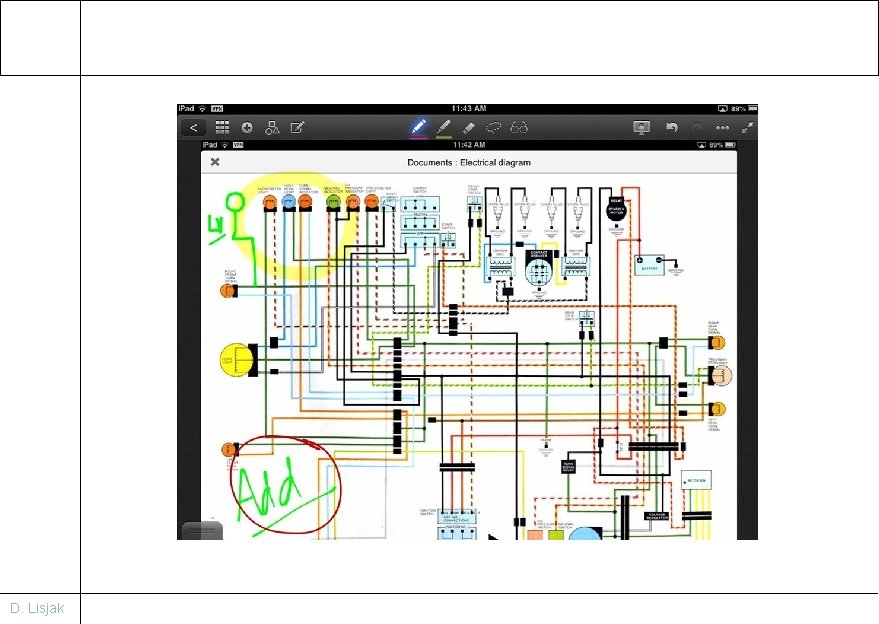This screenshot has height=624, width=879.
Task: Undo the last stroke
Action: click(x=672, y=128)
